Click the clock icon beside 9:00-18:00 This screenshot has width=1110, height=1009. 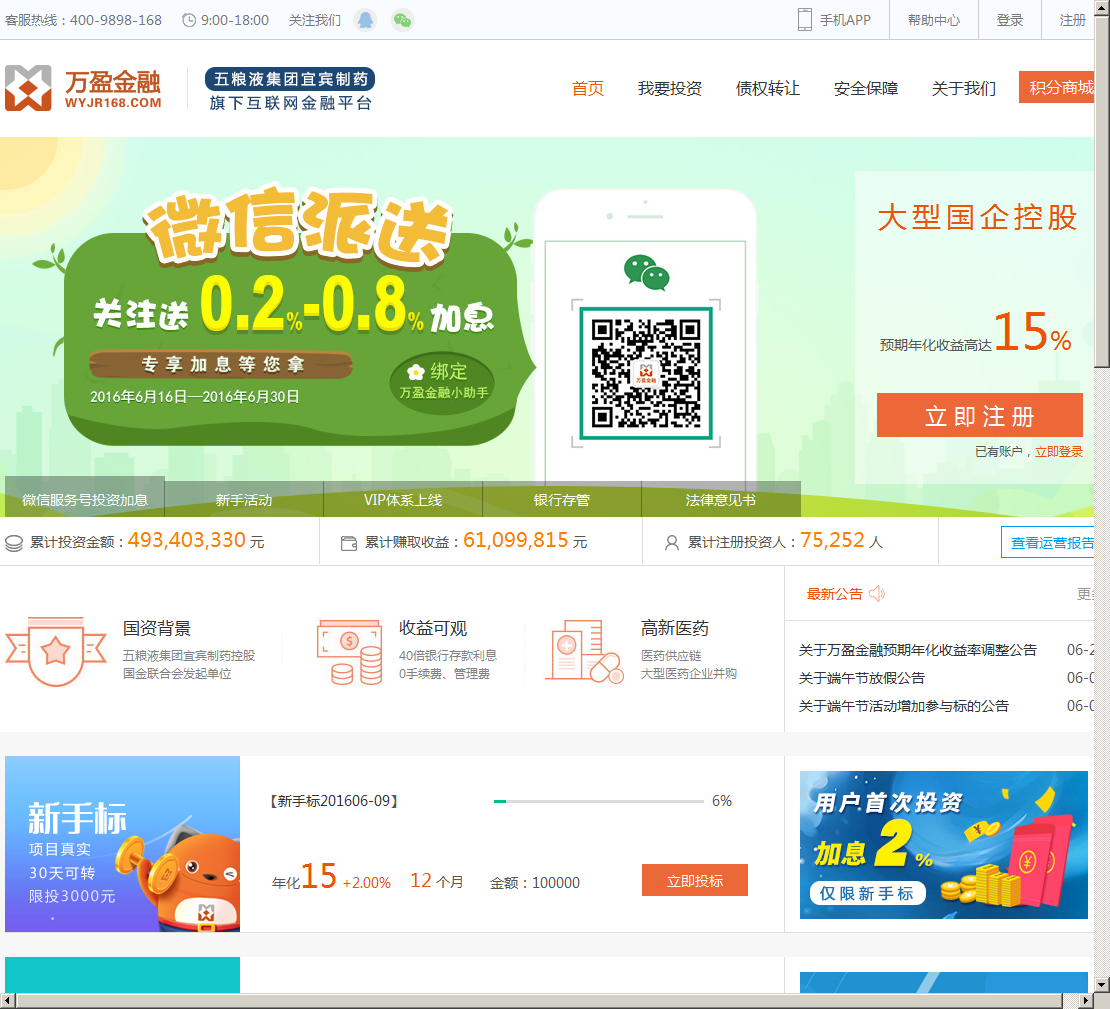(189, 20)
